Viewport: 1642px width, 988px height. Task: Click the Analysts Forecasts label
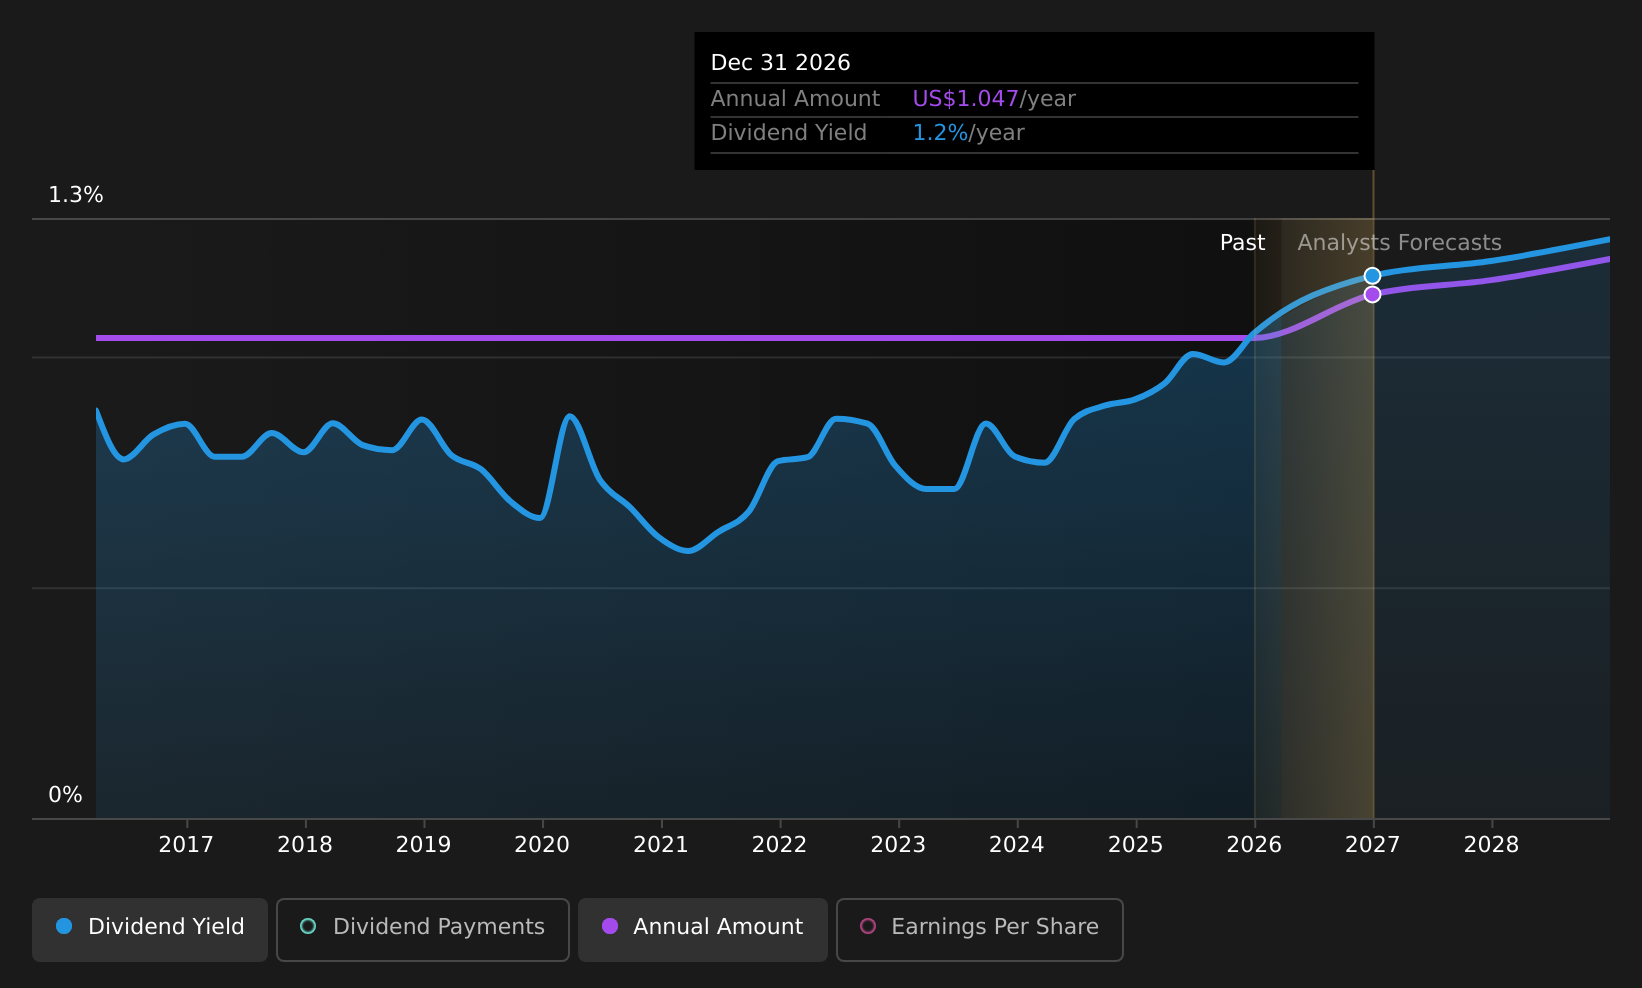tap(1400, 243)
